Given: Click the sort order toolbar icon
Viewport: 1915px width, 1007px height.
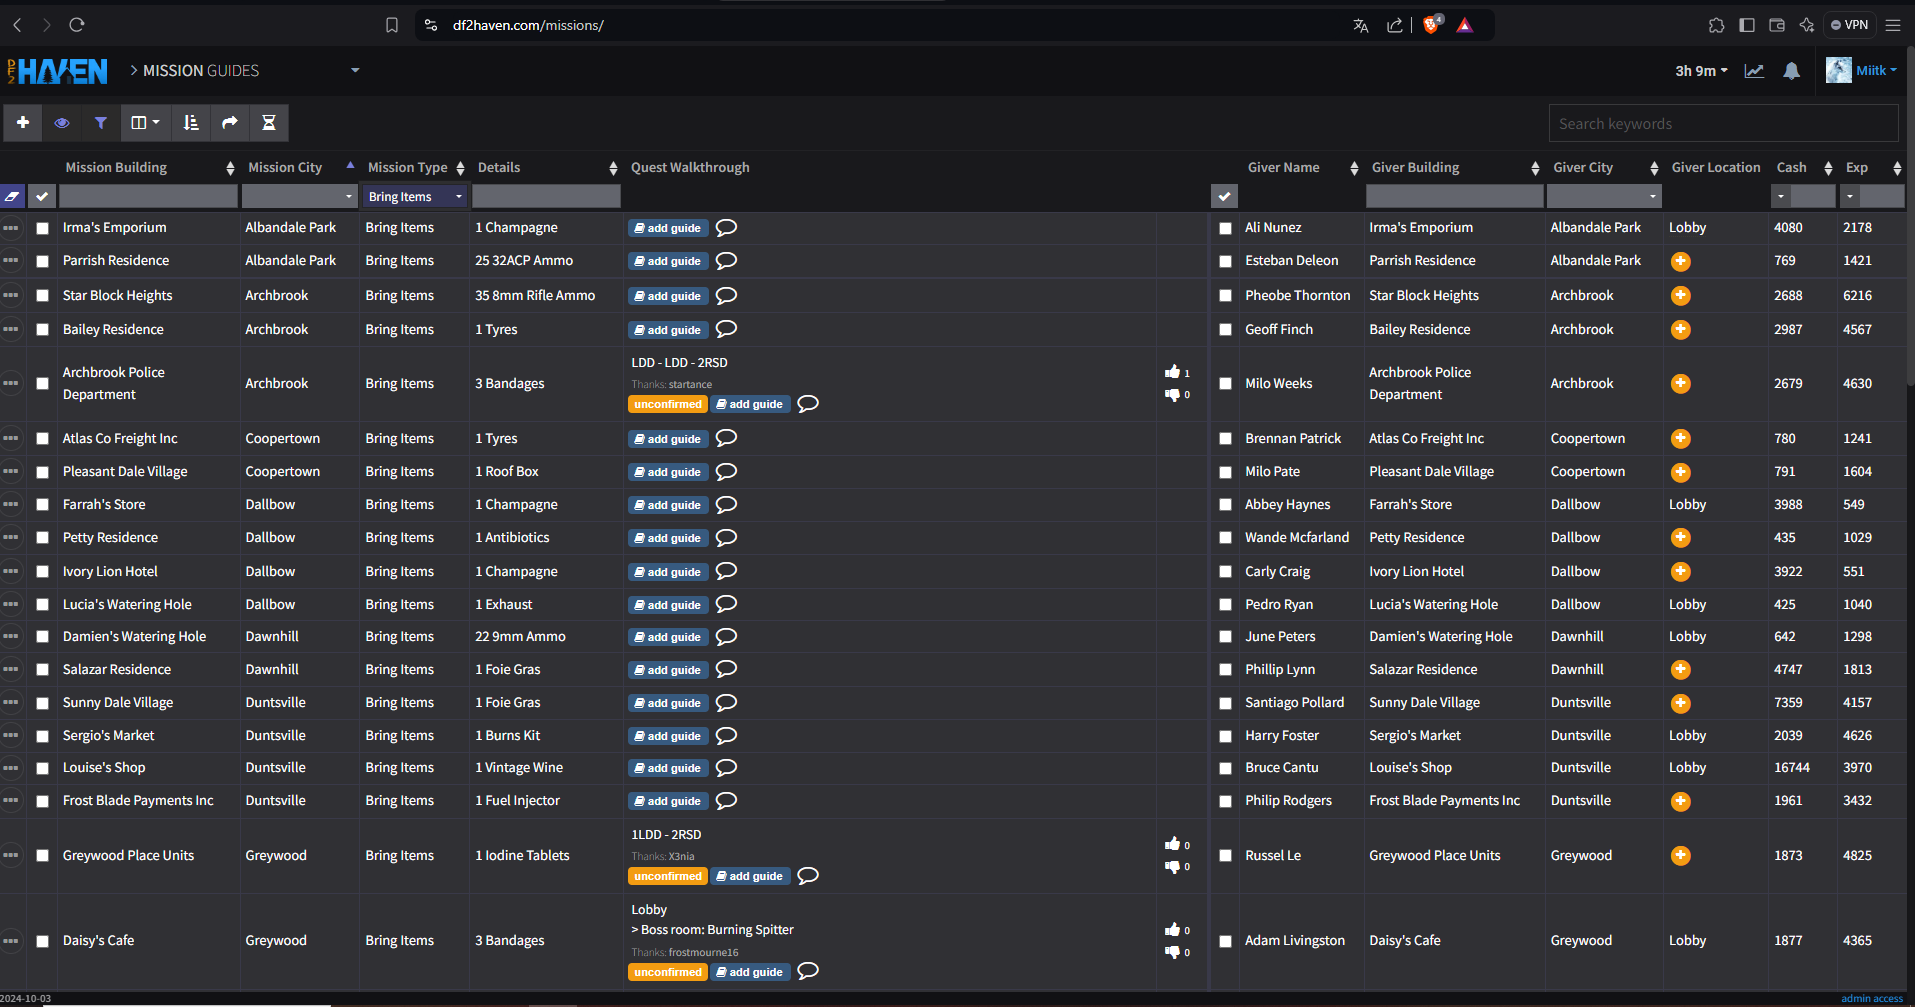Looking at the screenshot, I should (190, 122).
